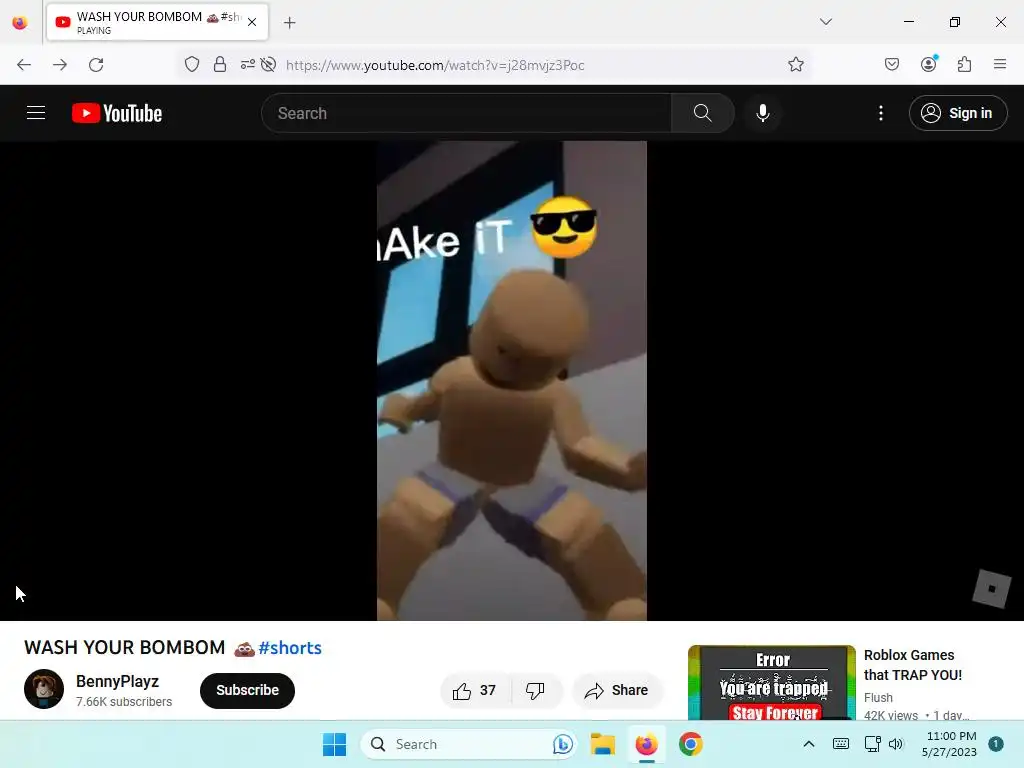Screen dimensions: 1024x768
Task: Open the site permissions icon in address bar
Action: point(248,64)
